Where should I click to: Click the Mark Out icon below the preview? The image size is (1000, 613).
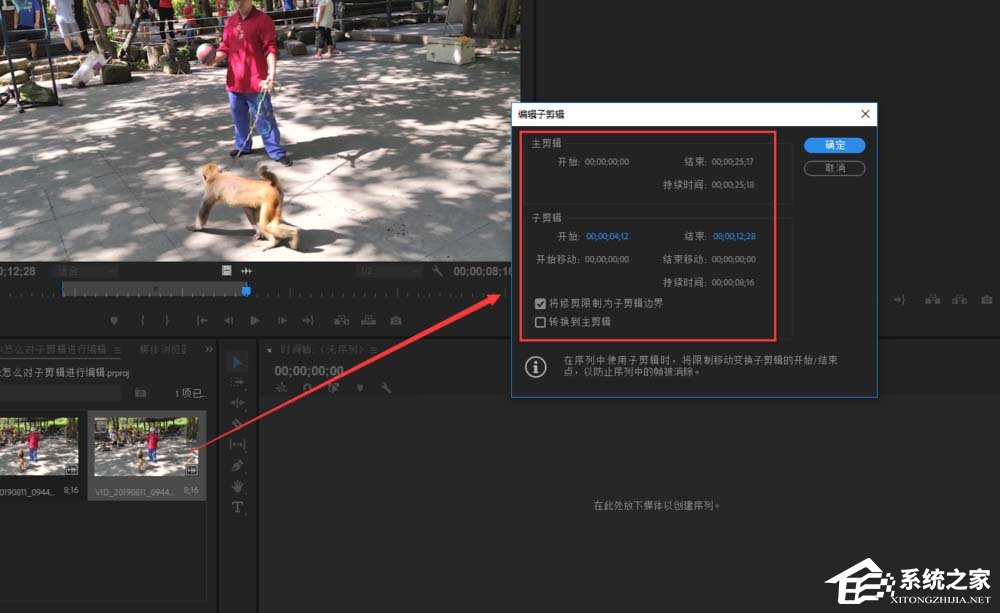167,320
